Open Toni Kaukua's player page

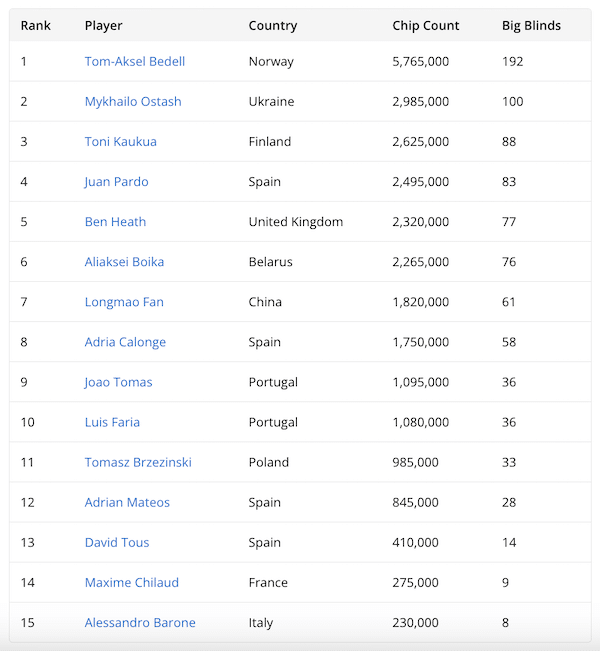point(120,142)
